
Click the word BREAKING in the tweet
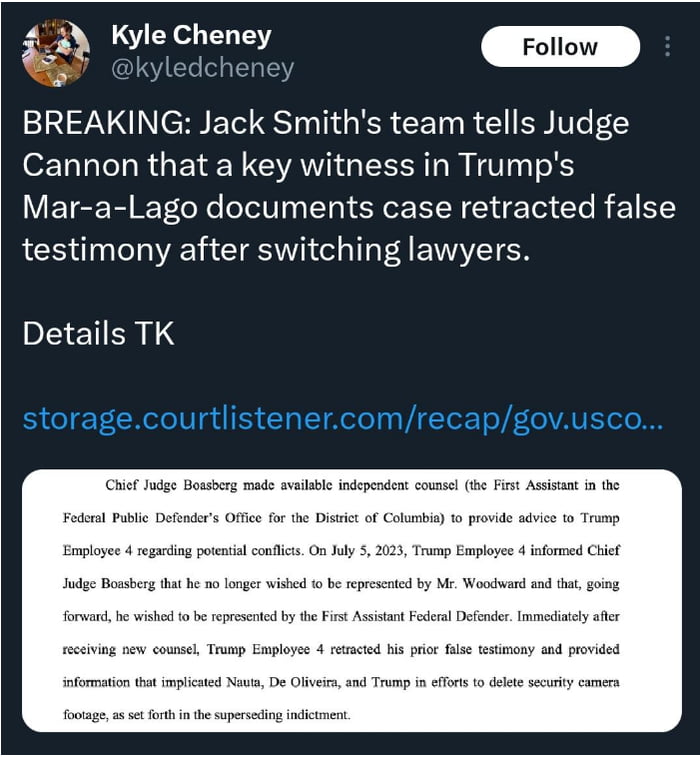104,125
